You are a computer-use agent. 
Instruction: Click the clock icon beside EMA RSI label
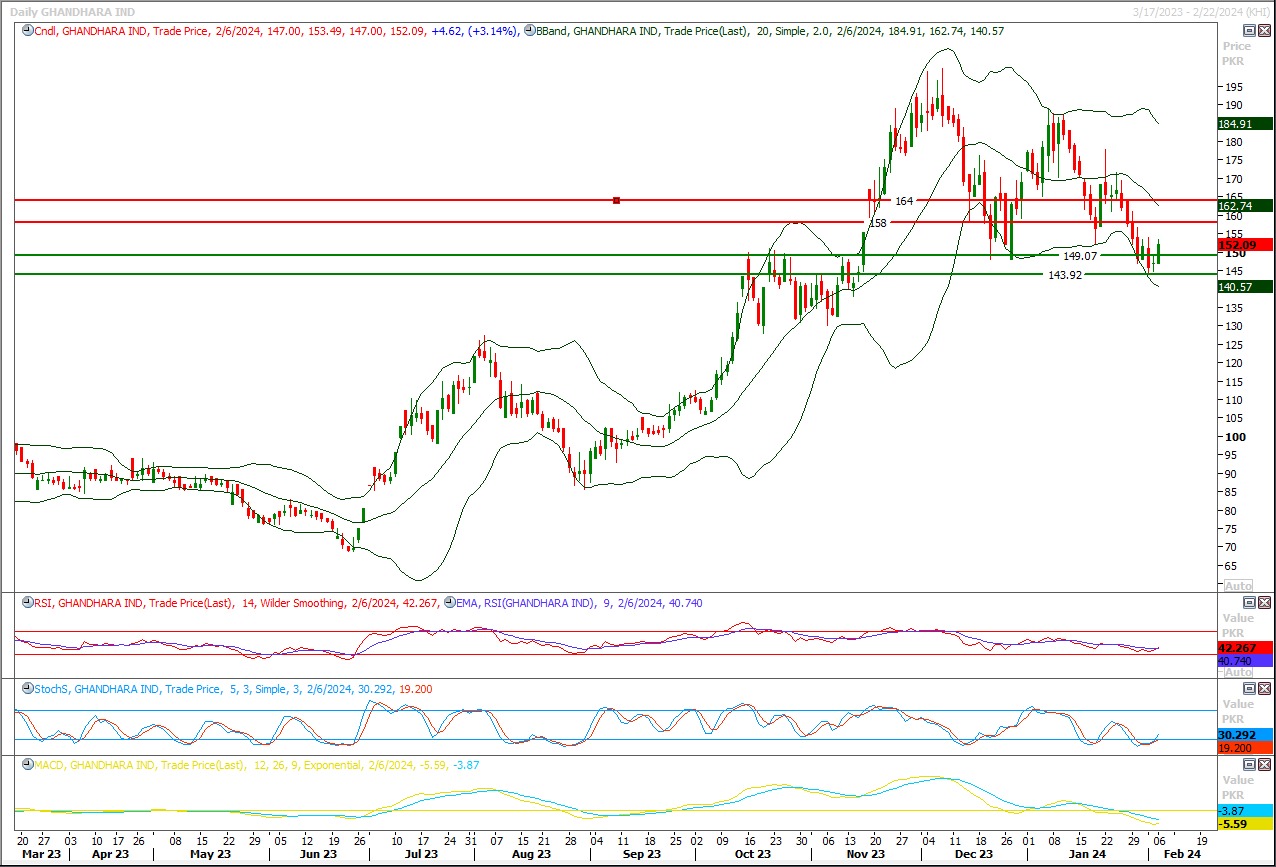[x=449, y=603]
